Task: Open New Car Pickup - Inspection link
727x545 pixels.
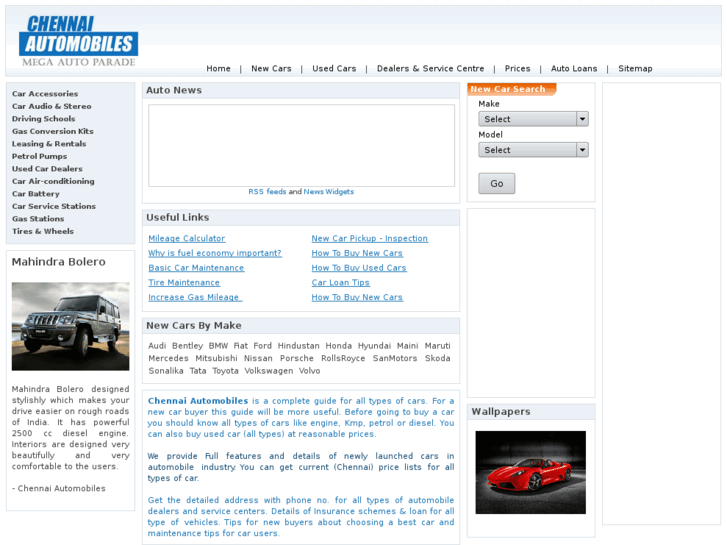Action: [370, 238]
